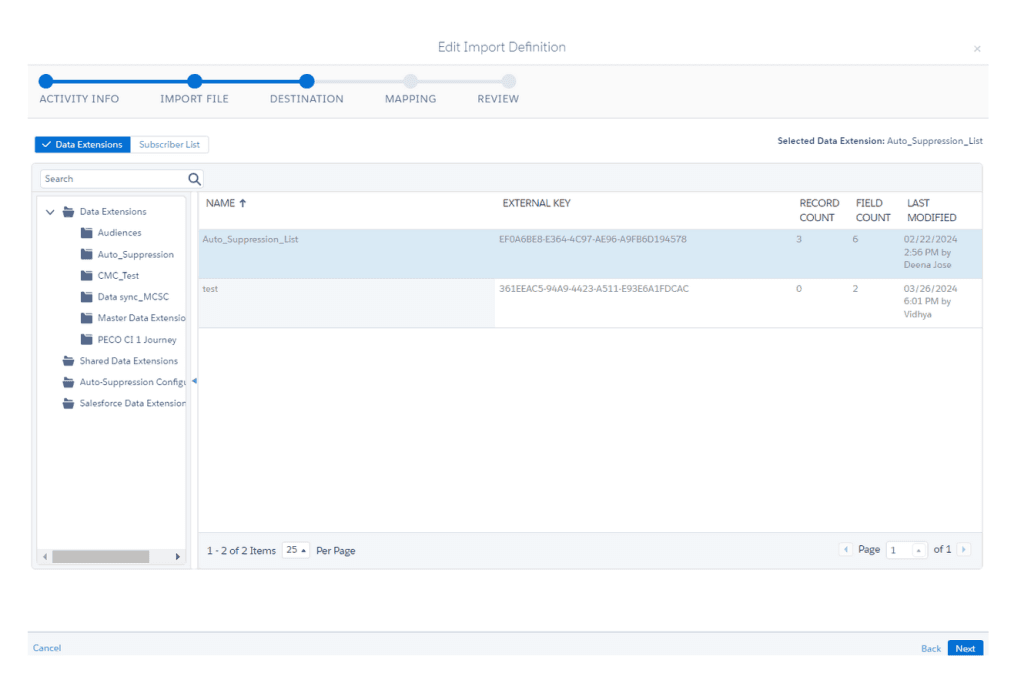The image size is (1024, 697).
Task: Click external key 361EEAC5-94A9-4423-A511-E93E6A1FDCAC
Action: point(594,289)
